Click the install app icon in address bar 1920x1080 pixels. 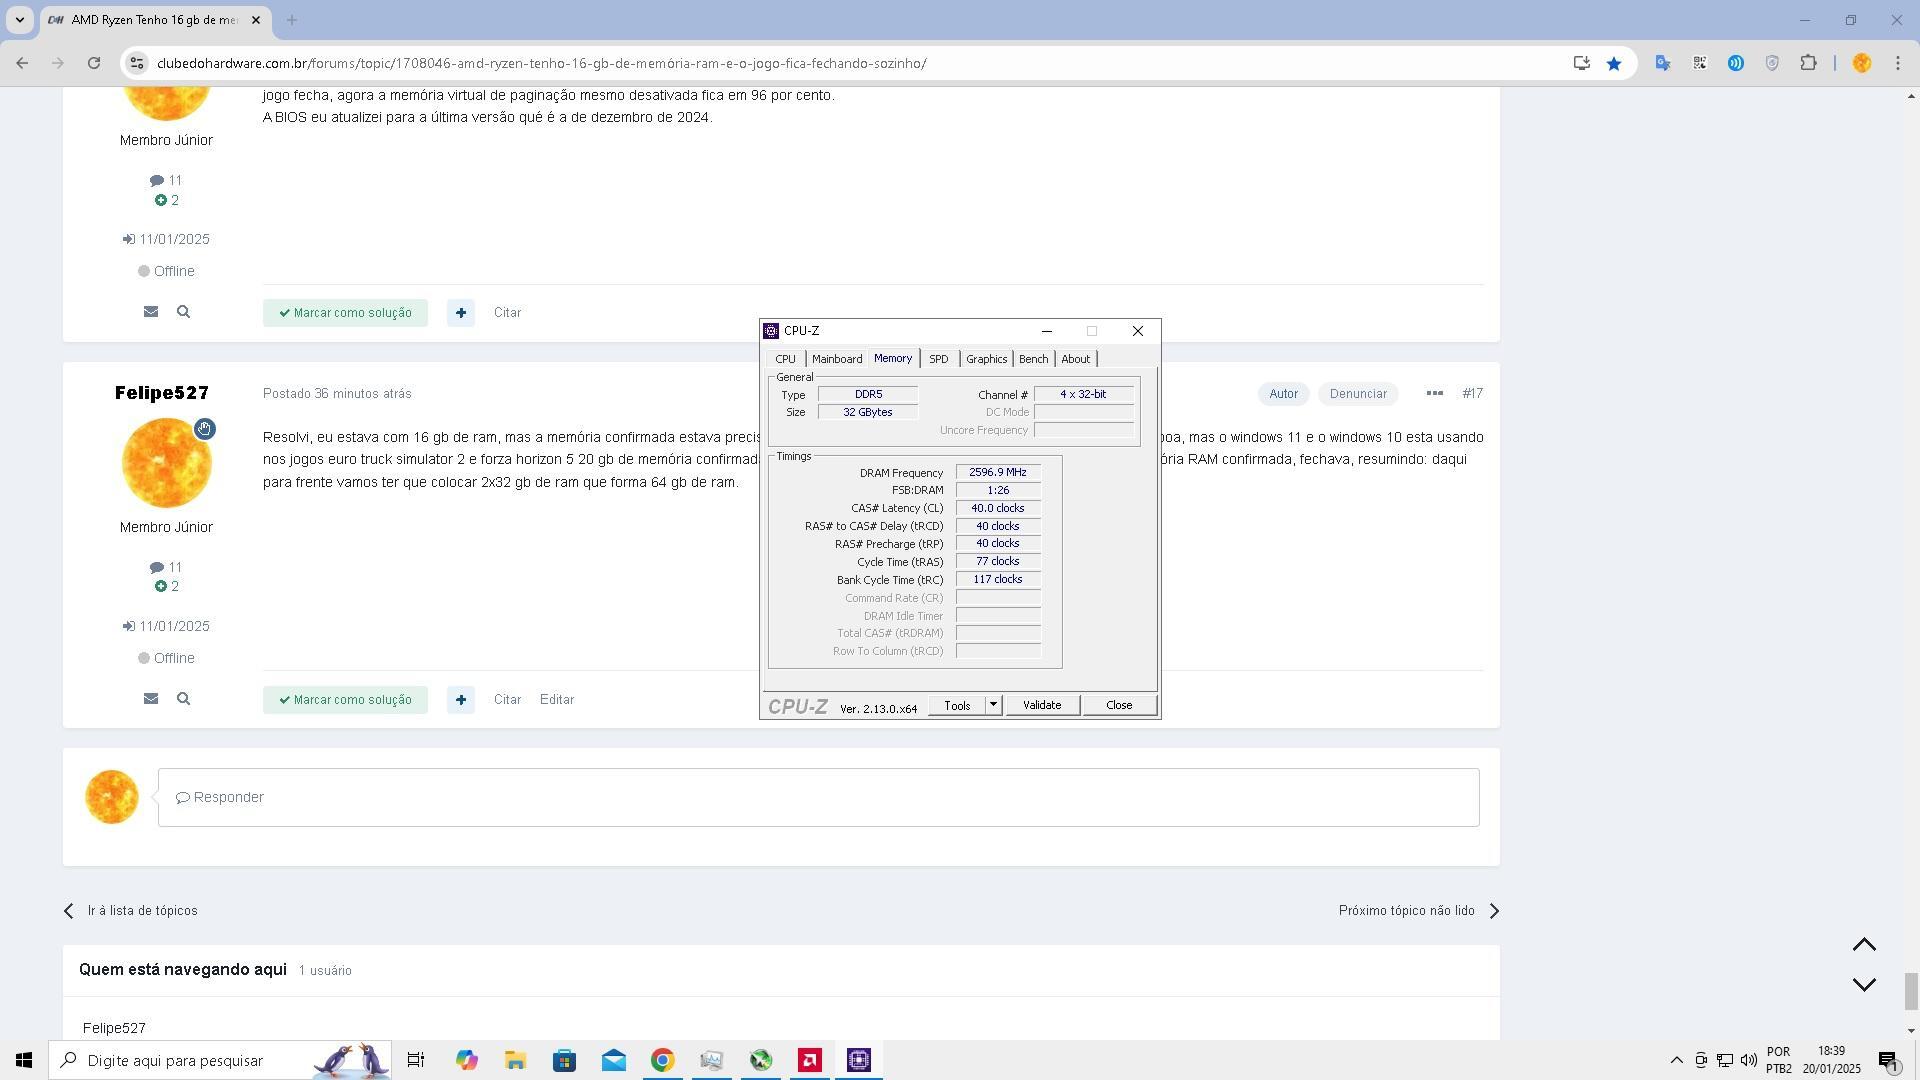(1581, 63)
